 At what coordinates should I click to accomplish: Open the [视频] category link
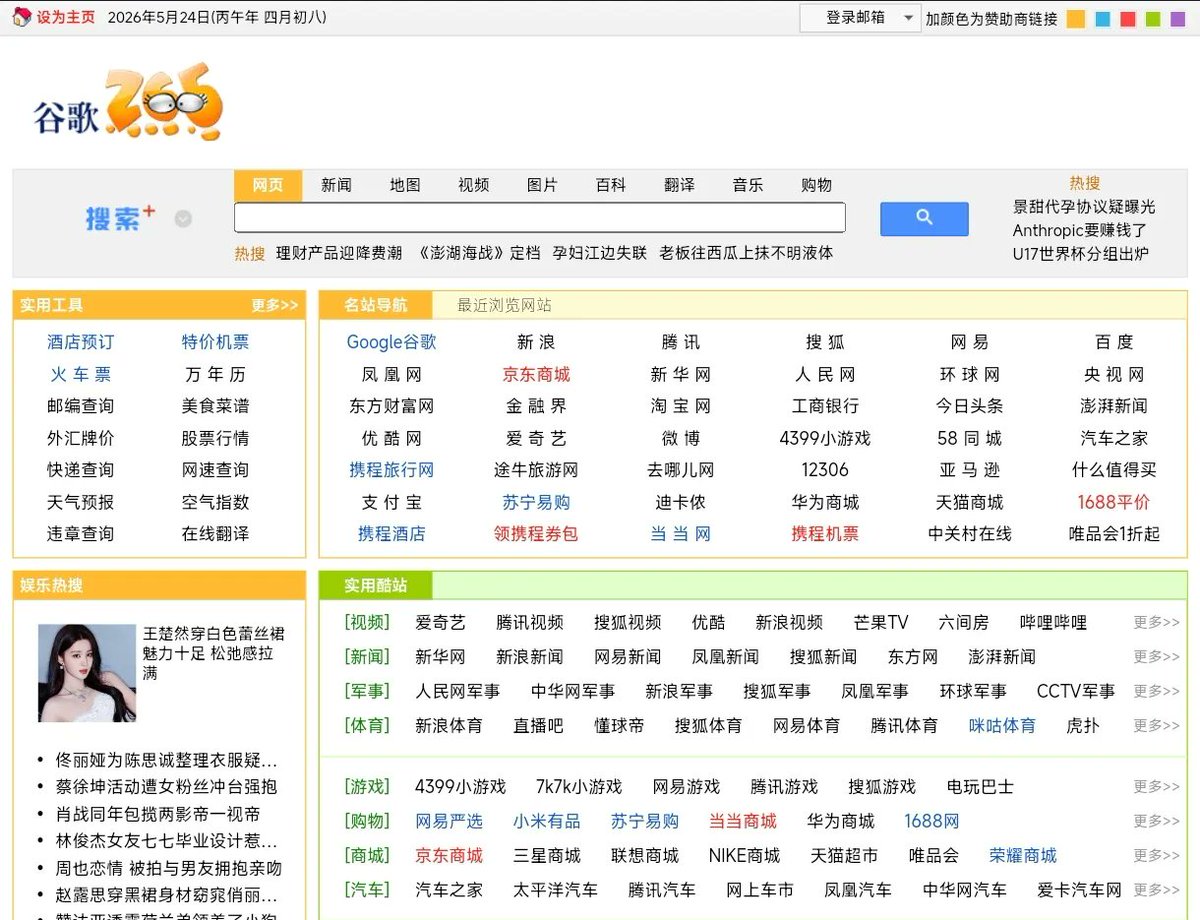[x=367, y=622]
